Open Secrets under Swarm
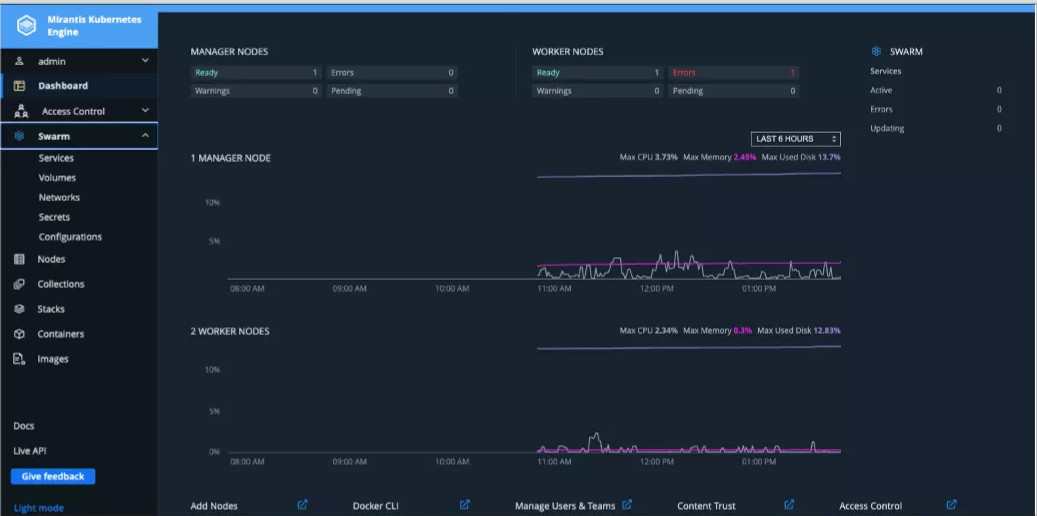Image resolution: width=1037 pixels, height=516 pixels. [x=54, y=217]
